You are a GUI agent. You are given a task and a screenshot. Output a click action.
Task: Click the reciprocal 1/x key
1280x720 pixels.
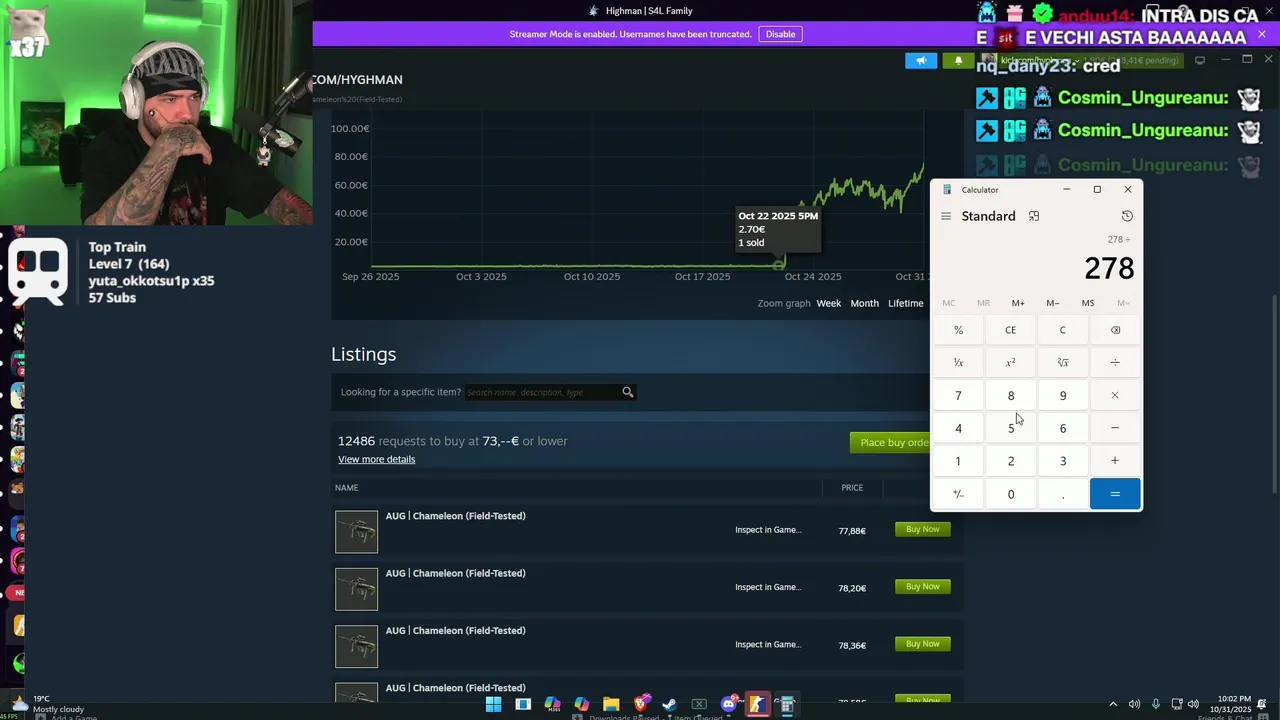(x=958, y=363)
